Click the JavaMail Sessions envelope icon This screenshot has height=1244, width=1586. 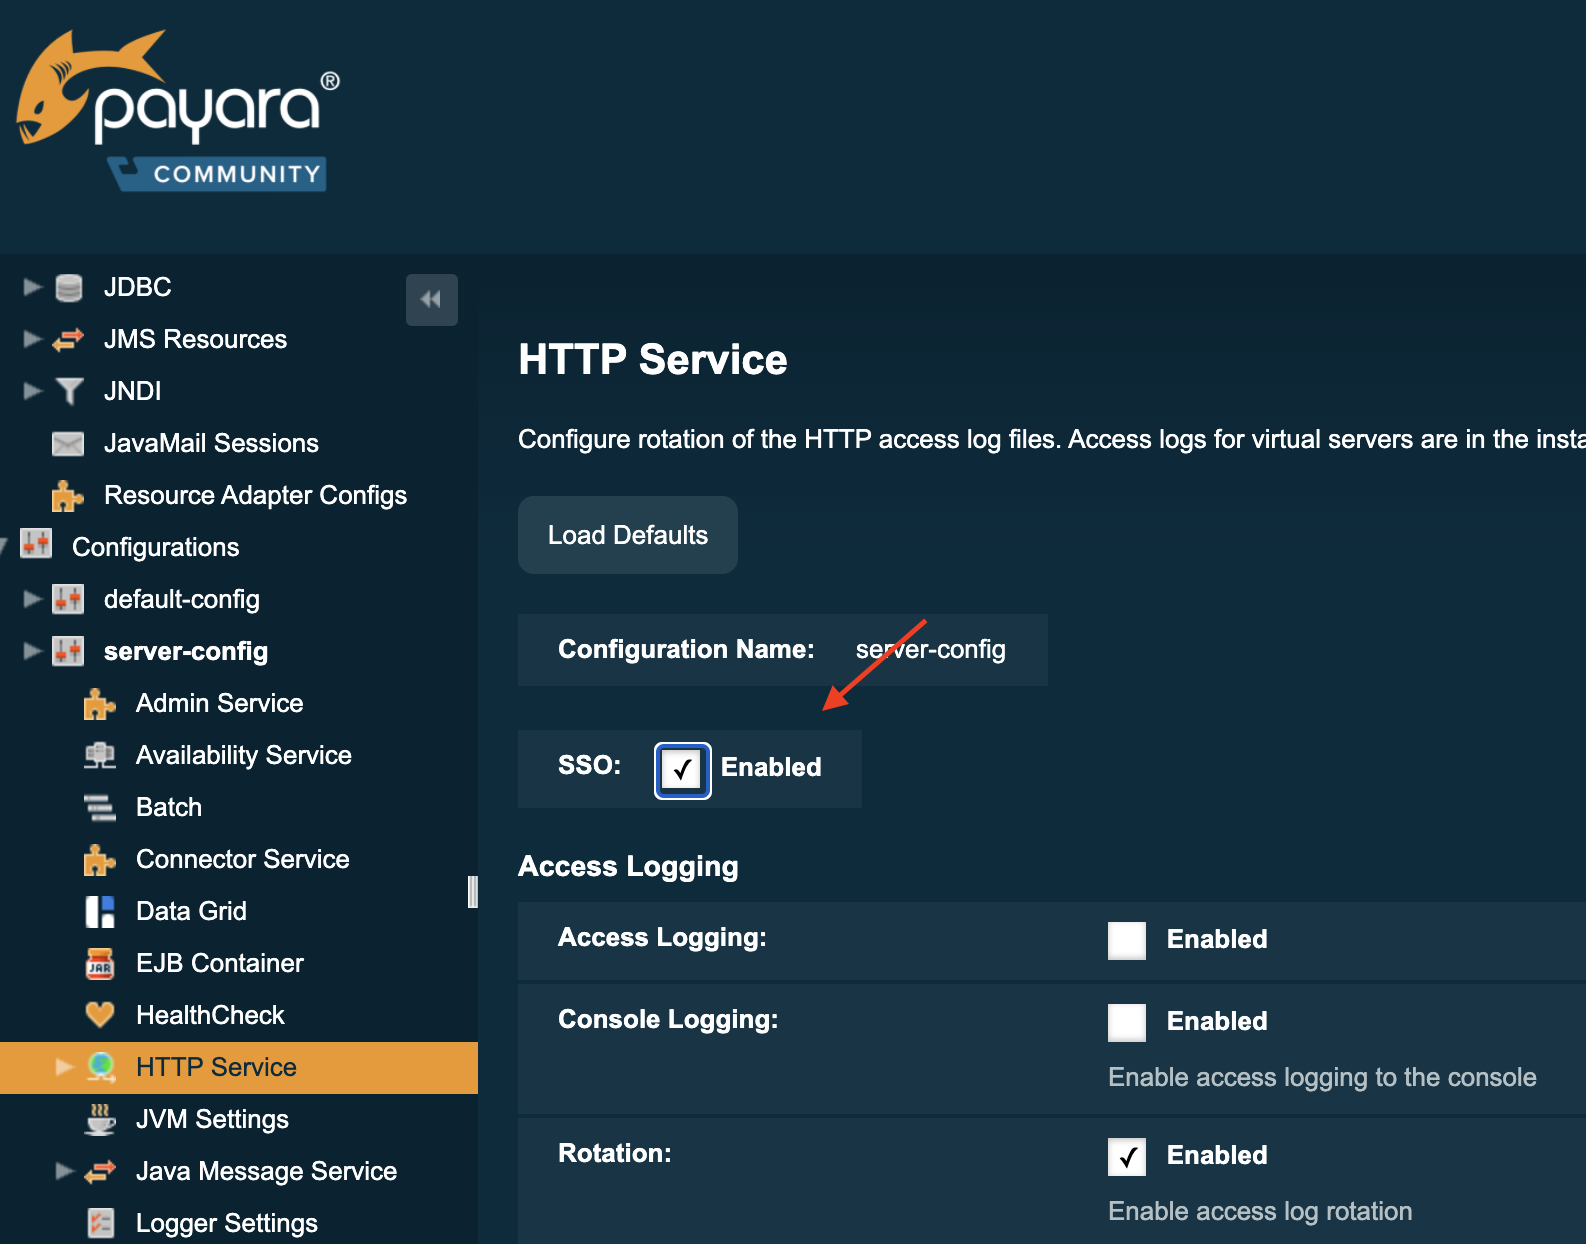point(68,444)
